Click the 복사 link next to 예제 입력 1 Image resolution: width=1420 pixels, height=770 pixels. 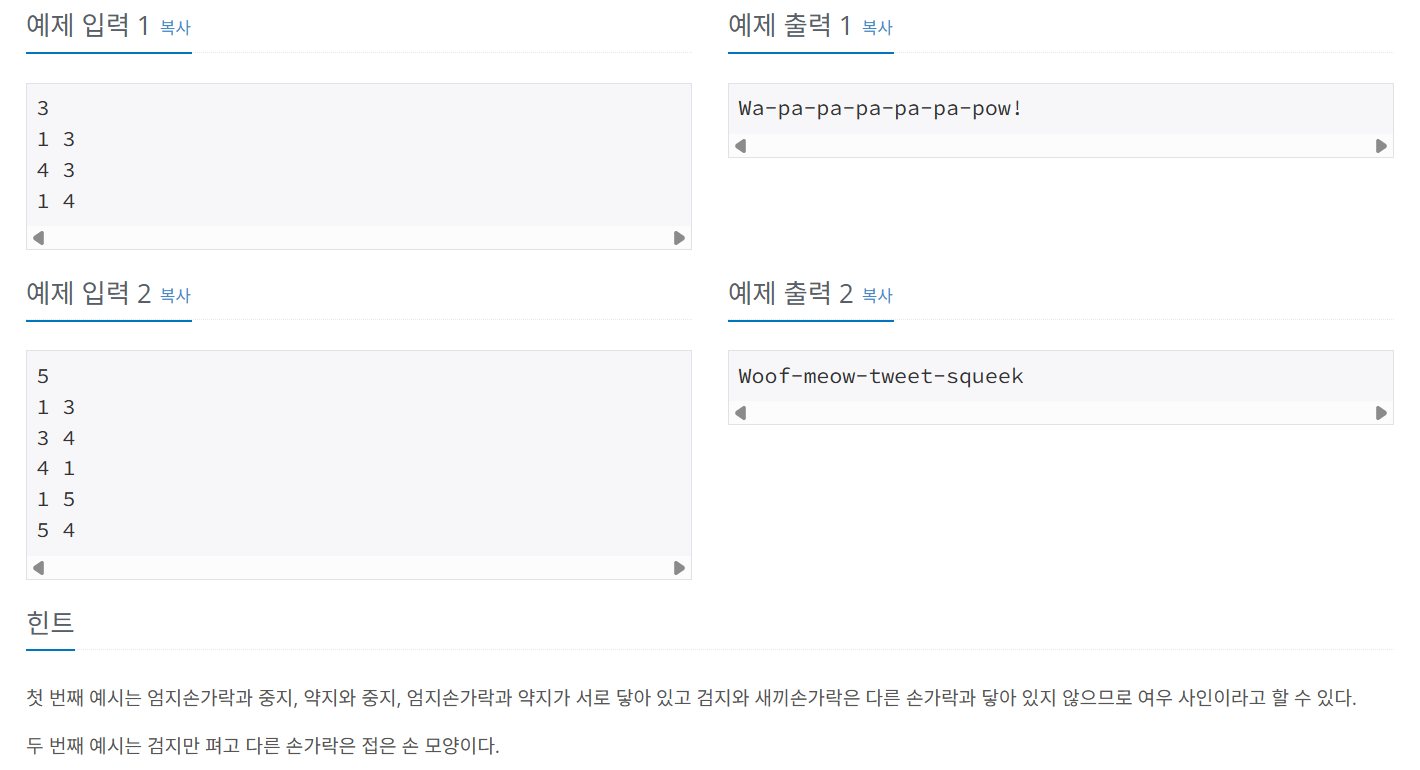pyautogui.click(x=174, y=28)
